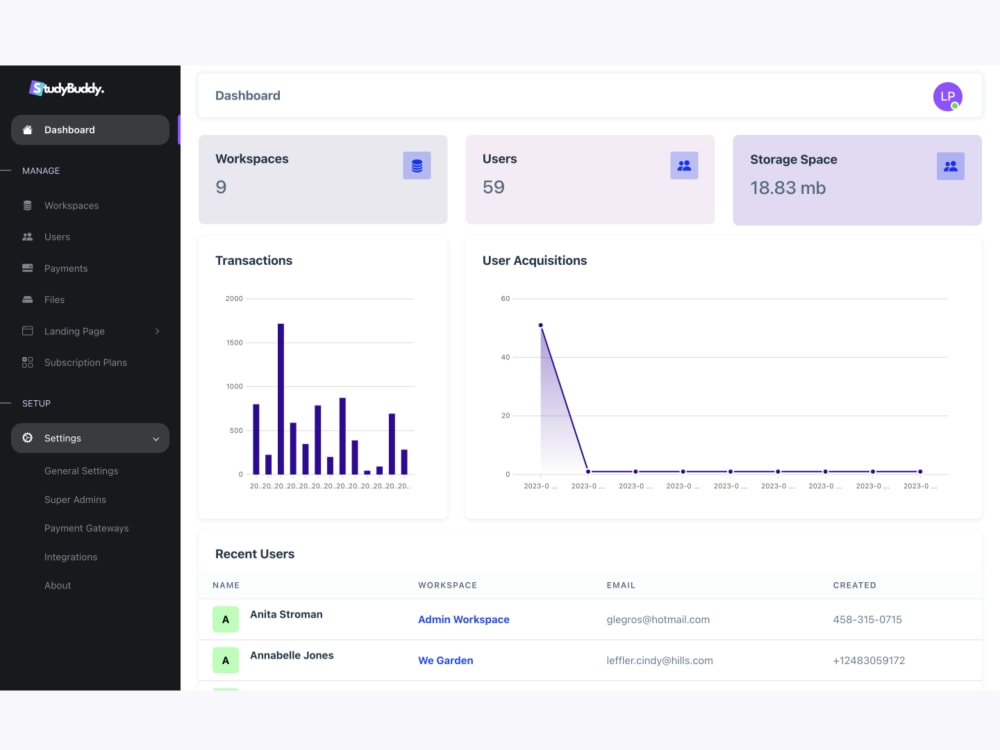Viewport: 1000px width, 750px height.
Task: Click the User Acquisitions chart title
Action: (x=534, y=260)
